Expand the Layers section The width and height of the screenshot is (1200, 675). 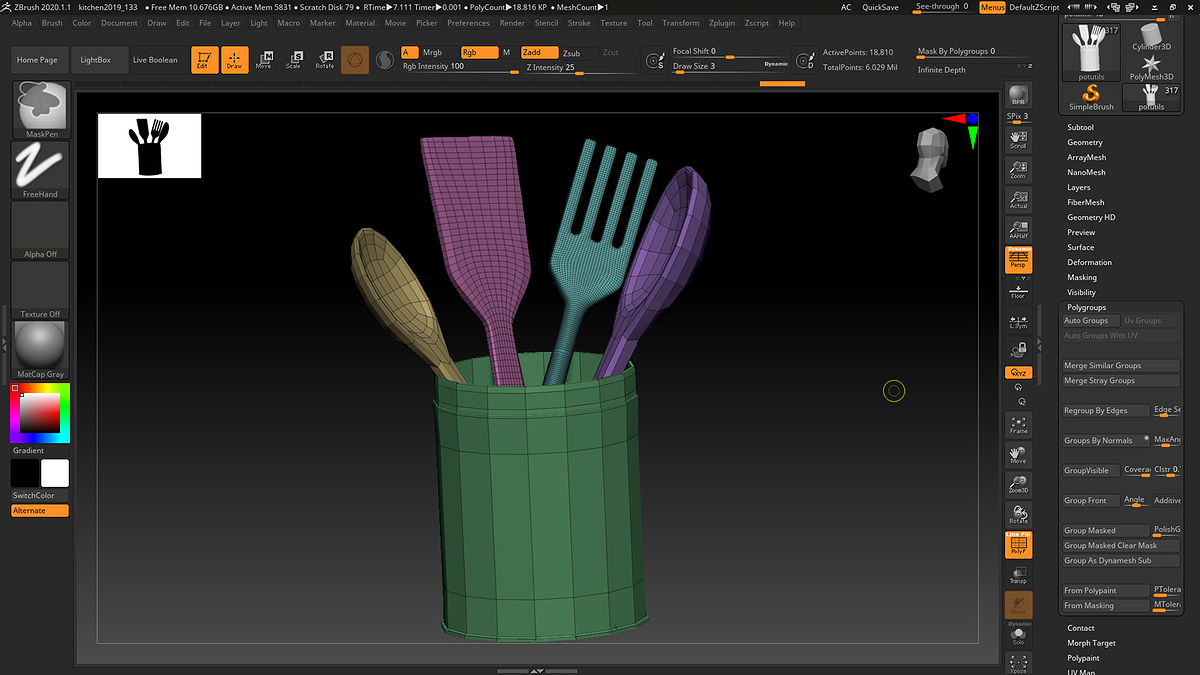click(x=1078, y=187)
